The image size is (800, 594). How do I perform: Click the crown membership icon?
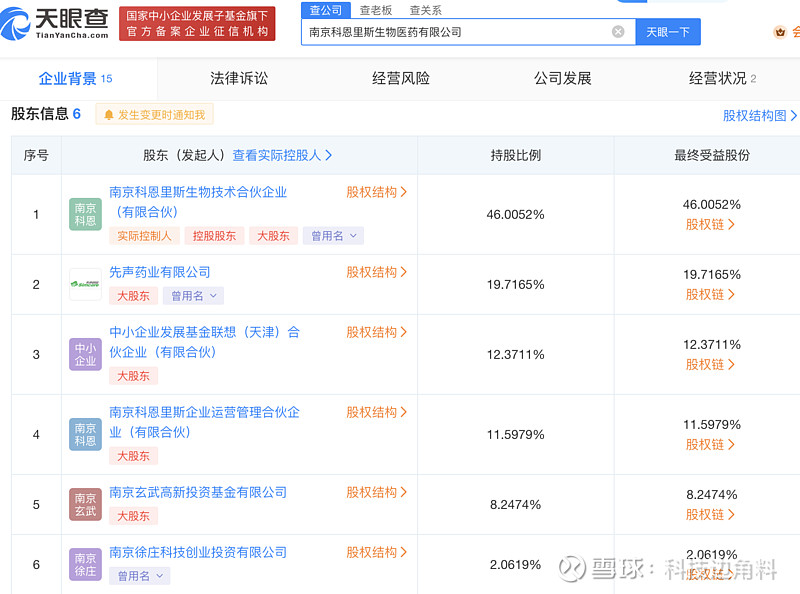[x=780, y=32]
